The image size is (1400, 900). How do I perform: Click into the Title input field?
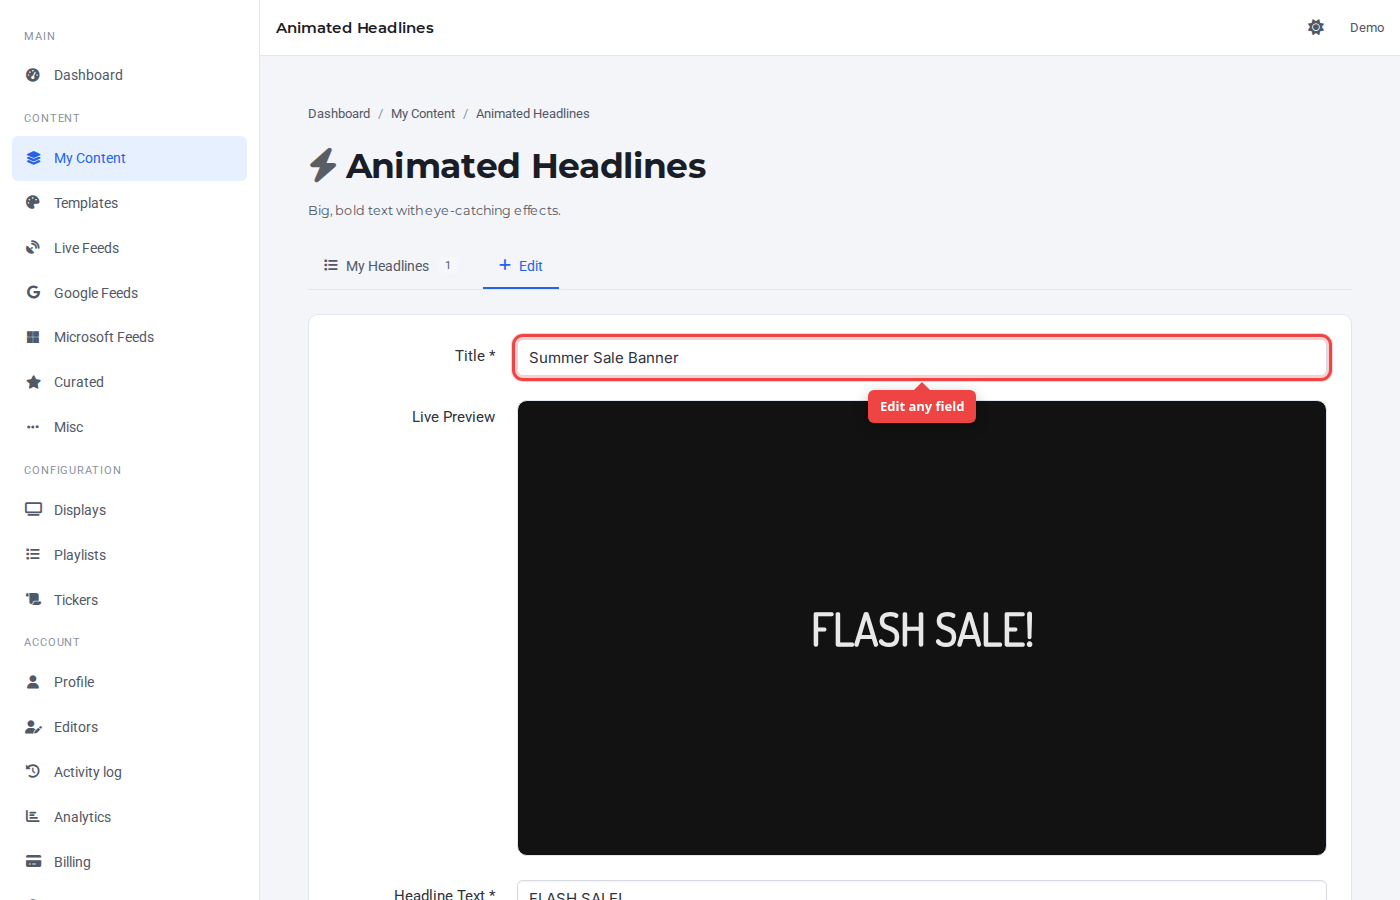coord(922,358)
